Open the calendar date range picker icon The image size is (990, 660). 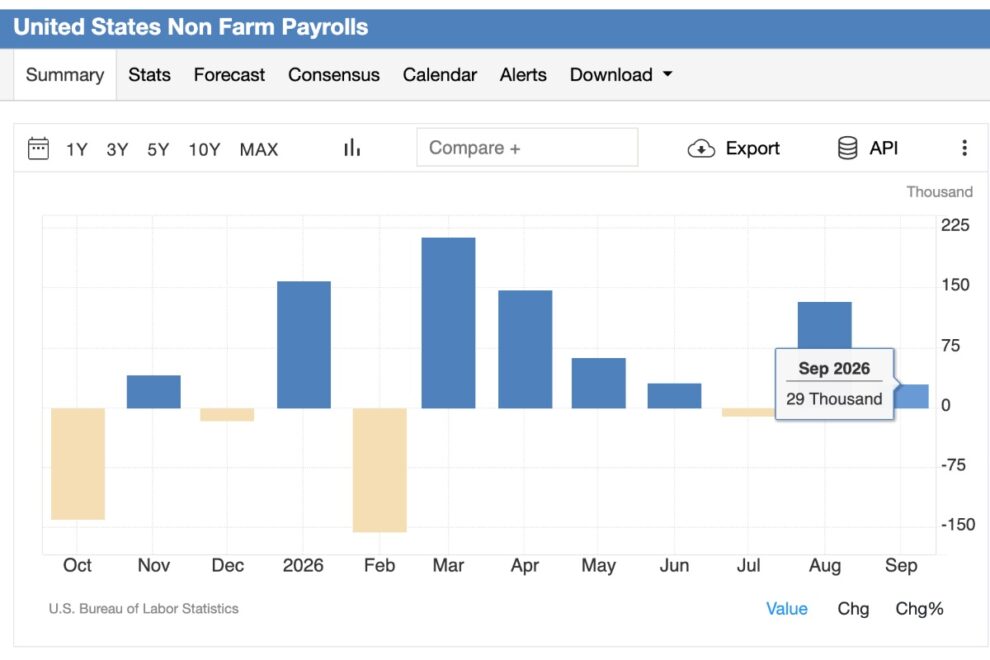(x=38, y=148)
